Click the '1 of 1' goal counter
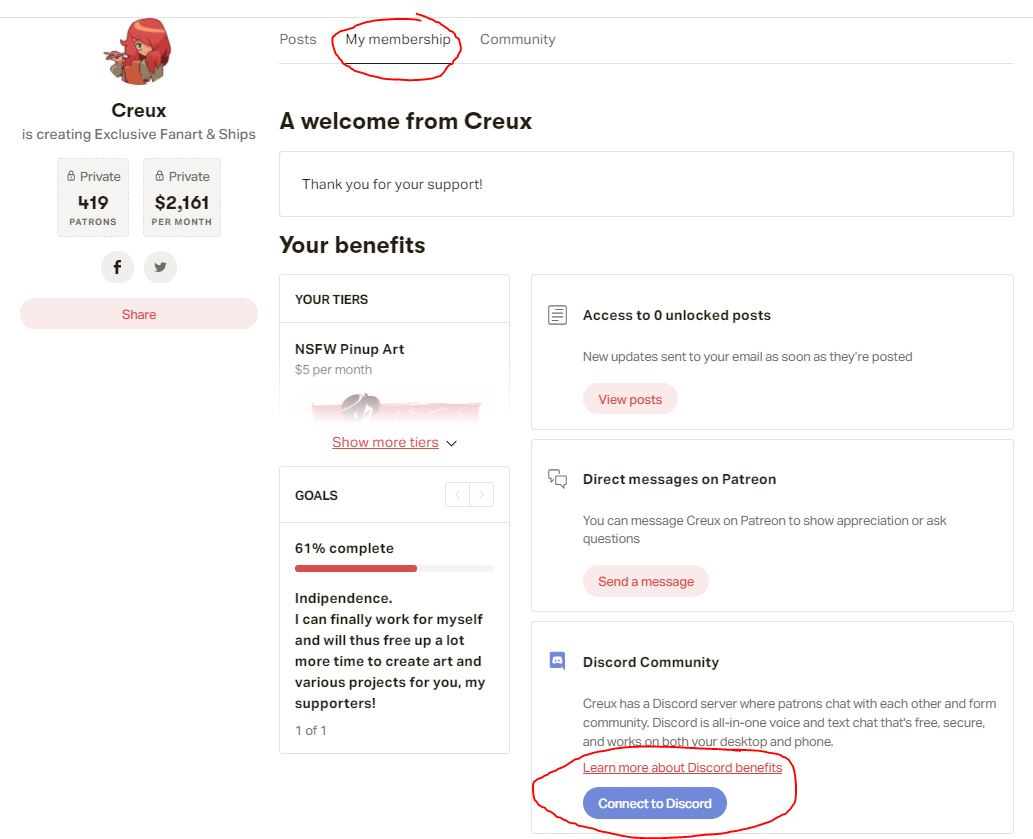This screenshot has height=839, width=1033. (311, 730)
